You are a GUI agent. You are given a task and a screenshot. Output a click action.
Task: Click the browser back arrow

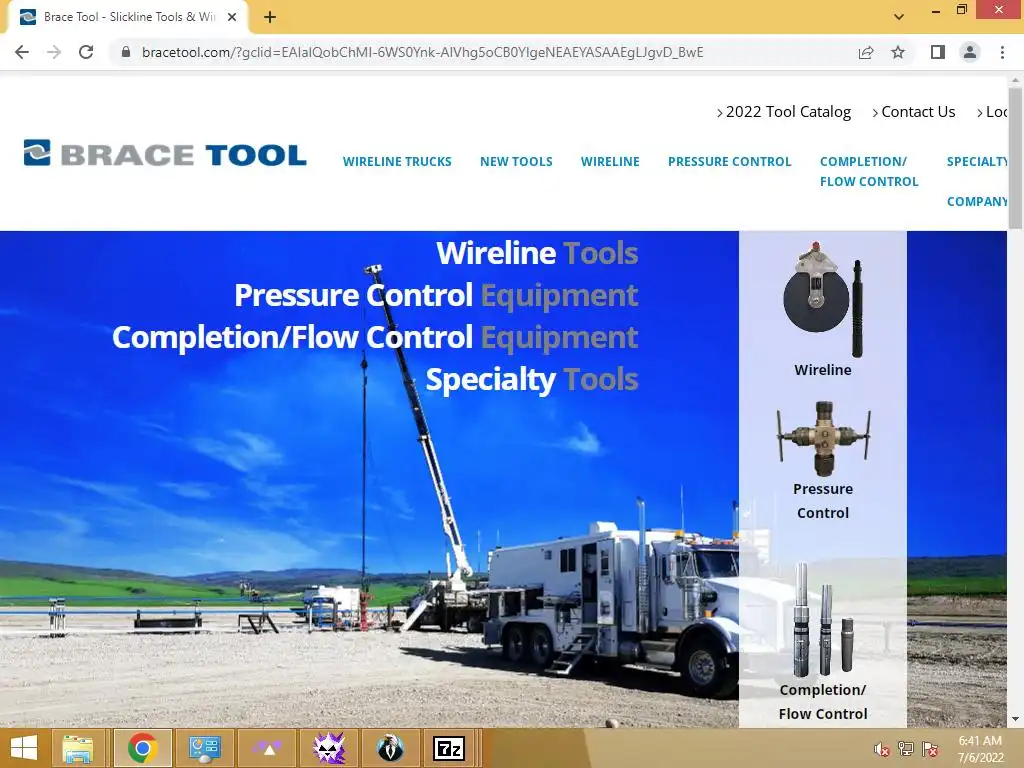[x=22, y=52]
